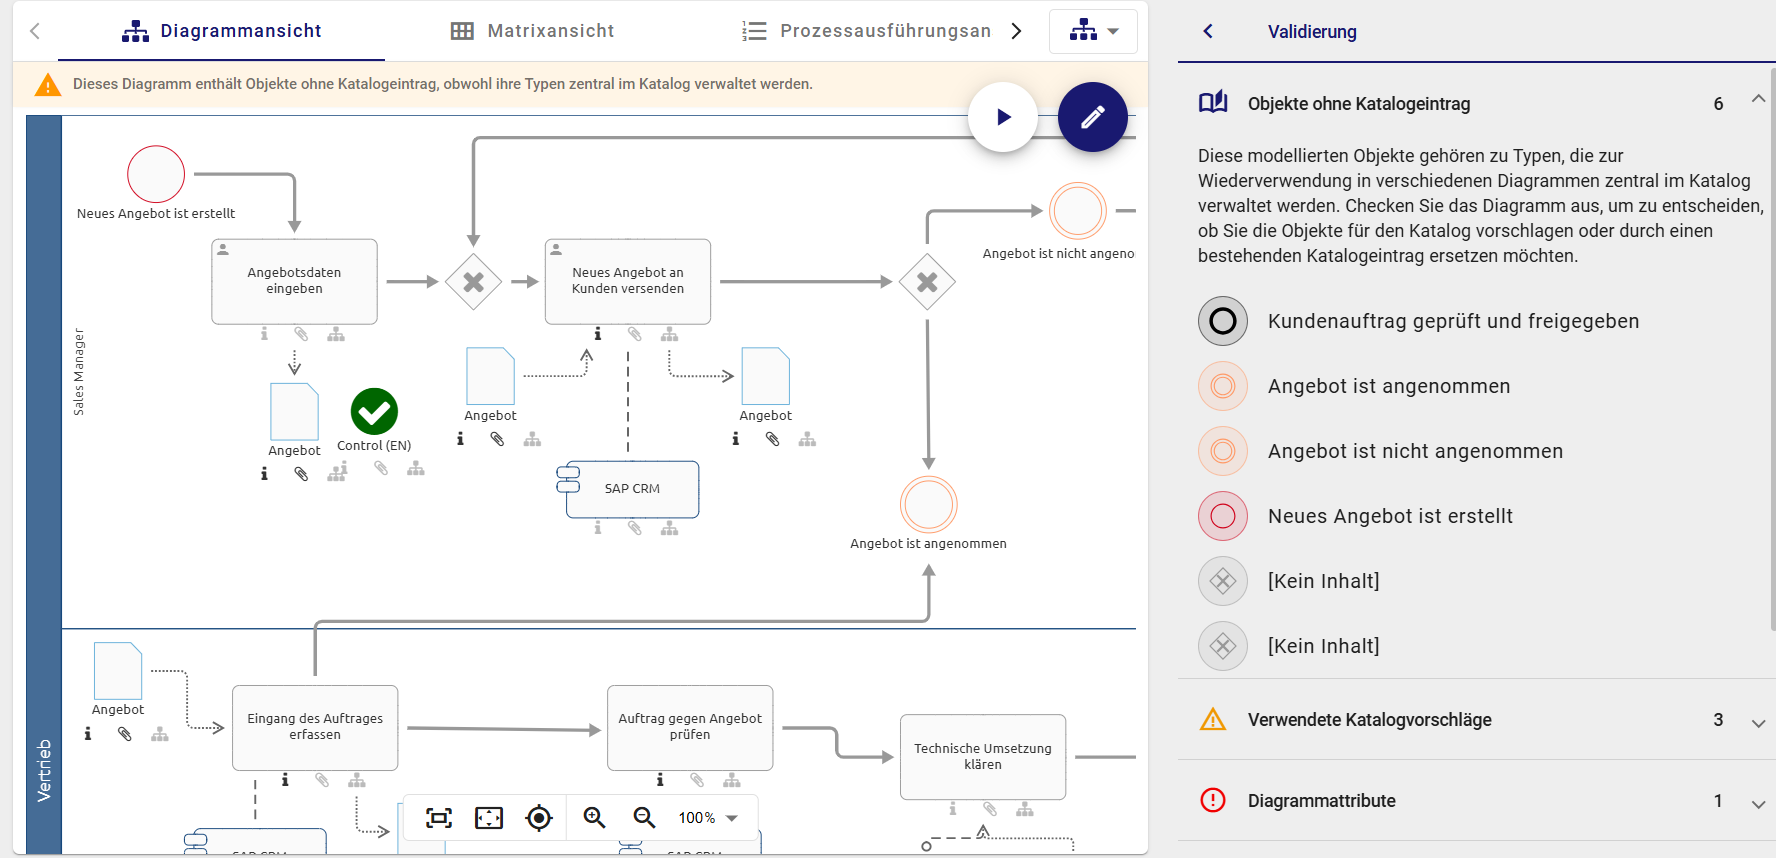Click the Vertrieb pool label

[44, 770]
